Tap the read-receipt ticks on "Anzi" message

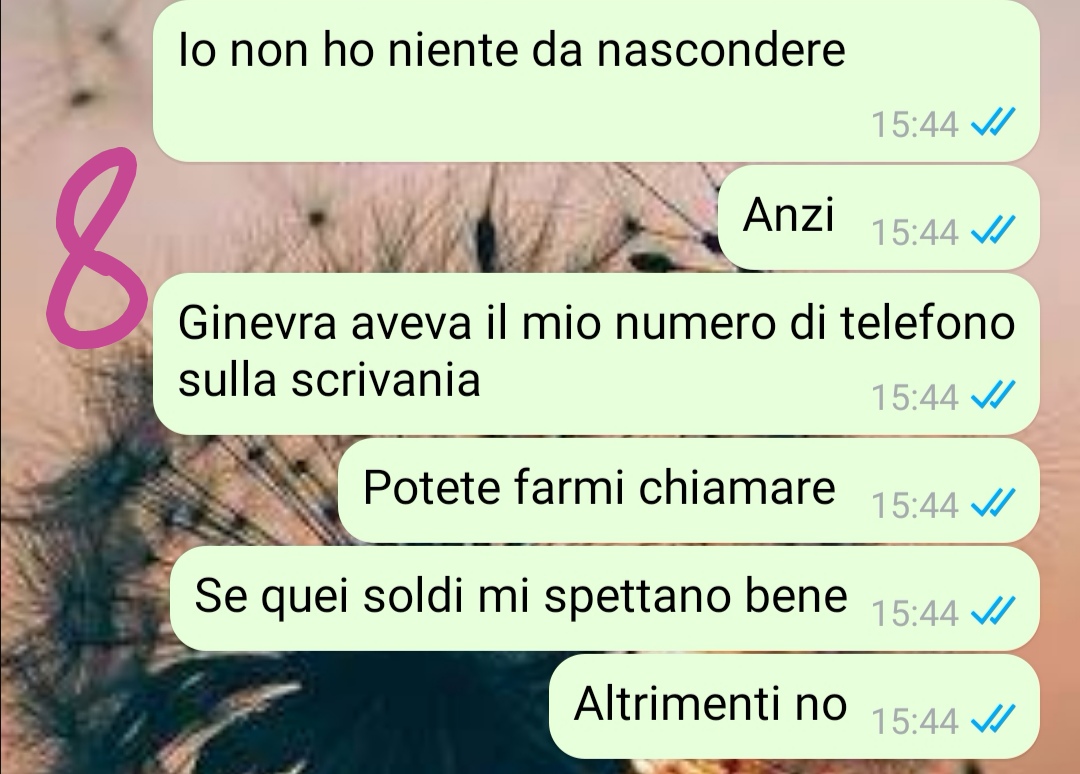click(993, 230)
